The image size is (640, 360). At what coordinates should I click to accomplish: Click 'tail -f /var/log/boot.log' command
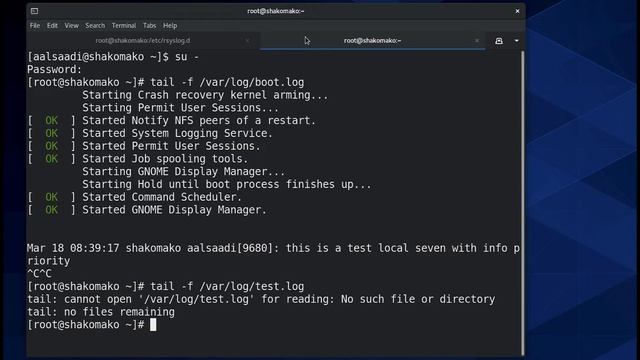[227, 82]
